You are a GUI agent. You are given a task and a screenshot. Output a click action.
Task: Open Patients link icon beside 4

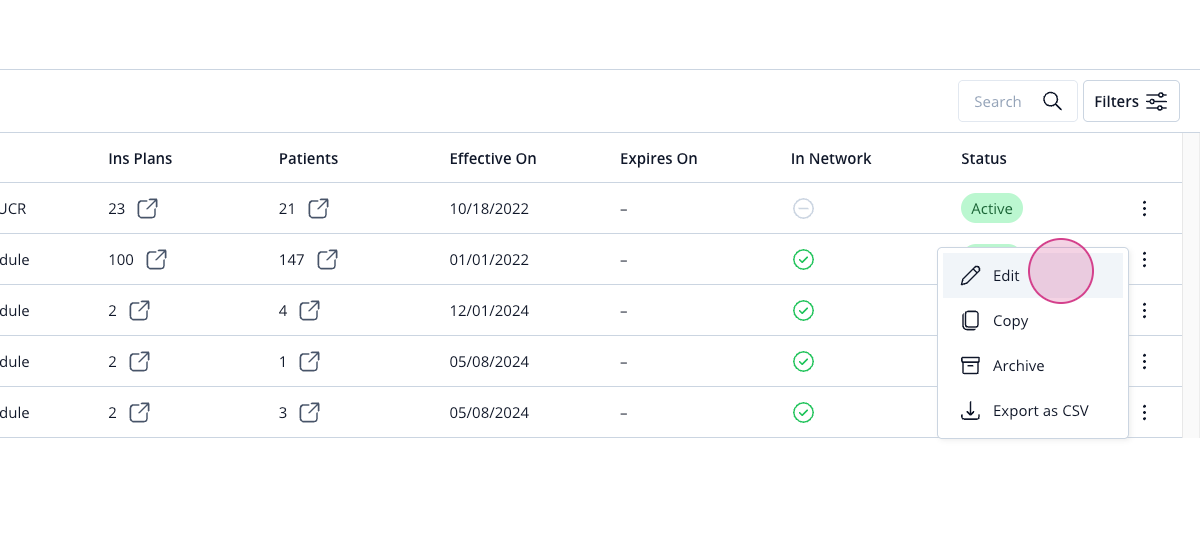click(310, 311)
